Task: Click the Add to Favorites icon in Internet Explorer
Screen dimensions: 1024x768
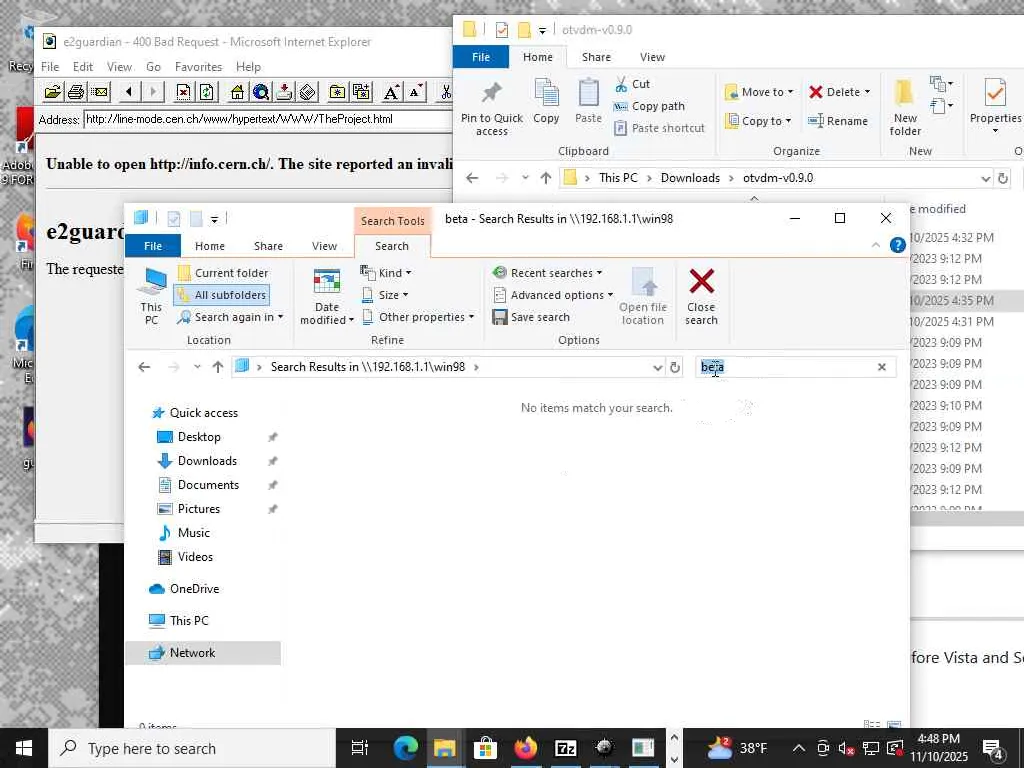Action: [361, 92]
